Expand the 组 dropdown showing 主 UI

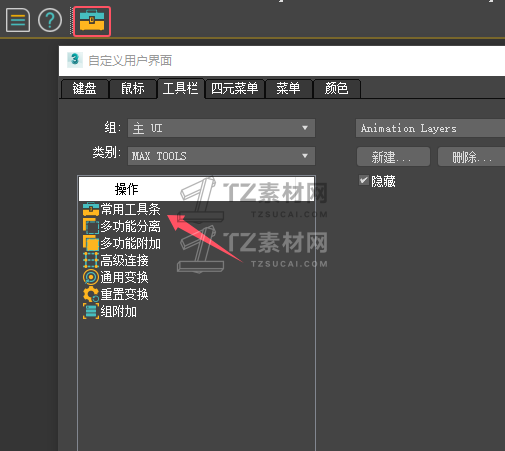pyautogui.click(x=221, y=128)
